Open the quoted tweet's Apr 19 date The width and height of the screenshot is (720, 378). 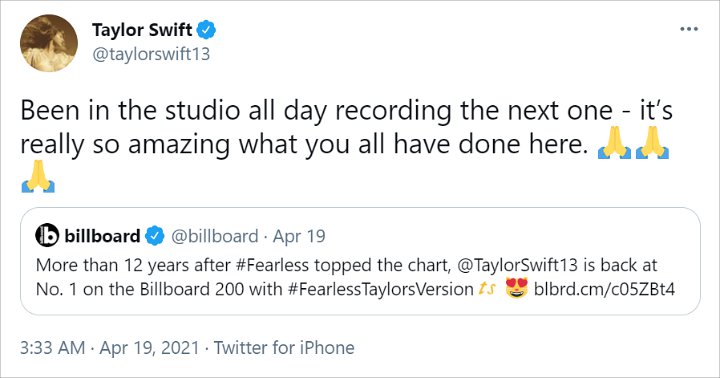[x=299, y=237]
